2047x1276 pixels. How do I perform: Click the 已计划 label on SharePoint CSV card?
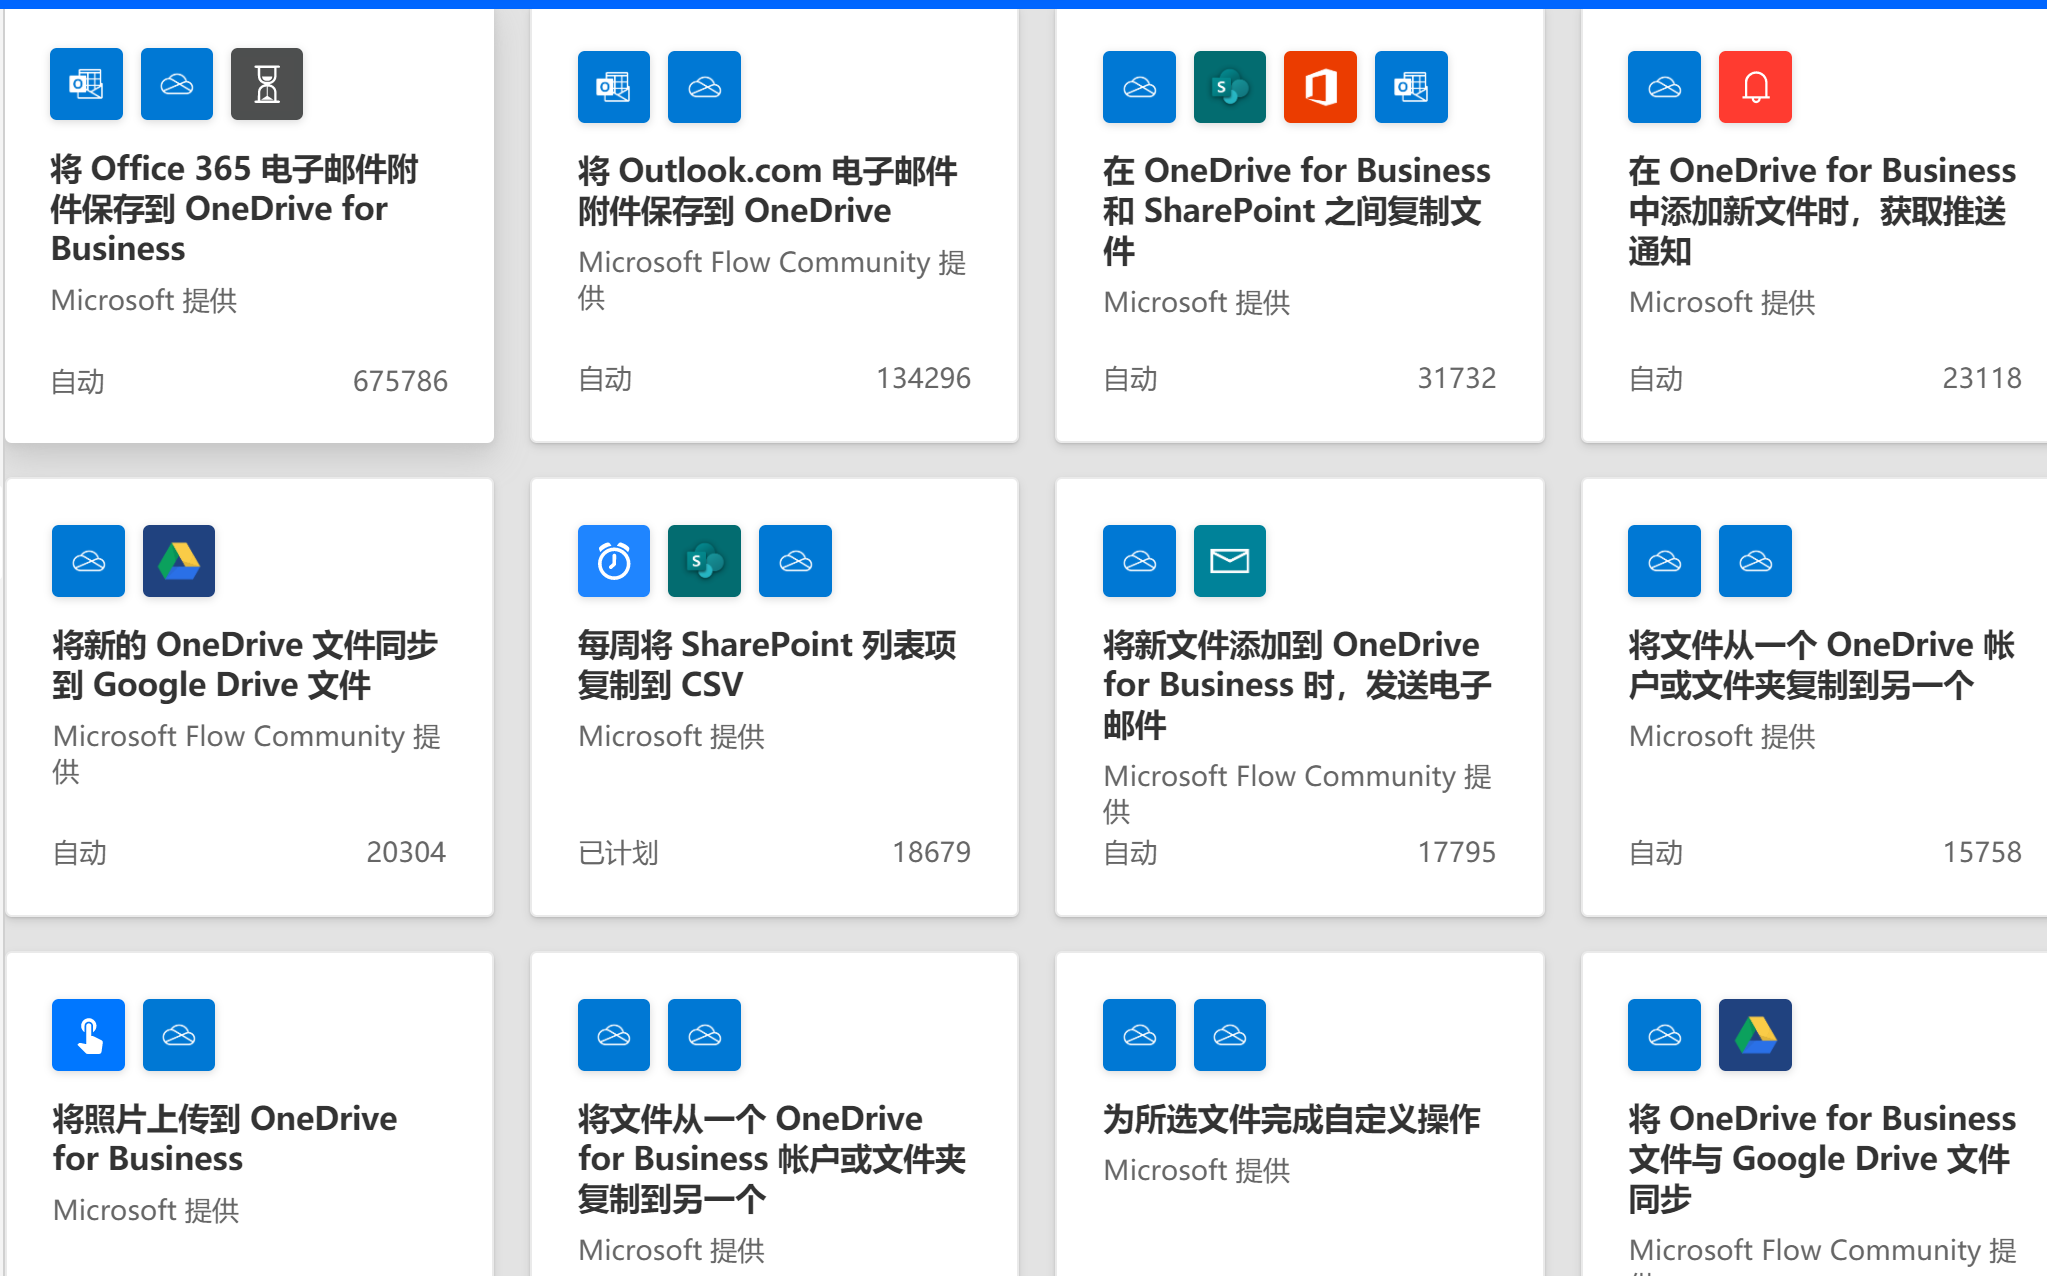[x=618, y=853]
